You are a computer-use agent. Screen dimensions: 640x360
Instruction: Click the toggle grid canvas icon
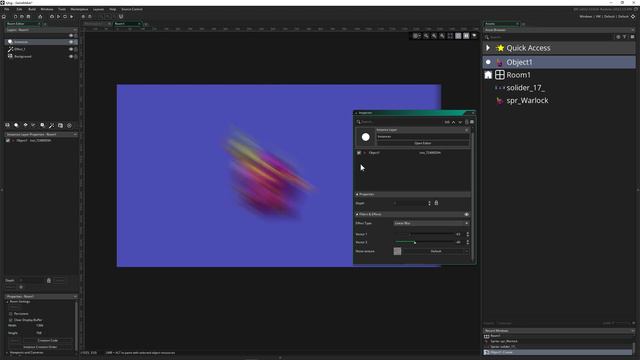click(x=416, y=36)
